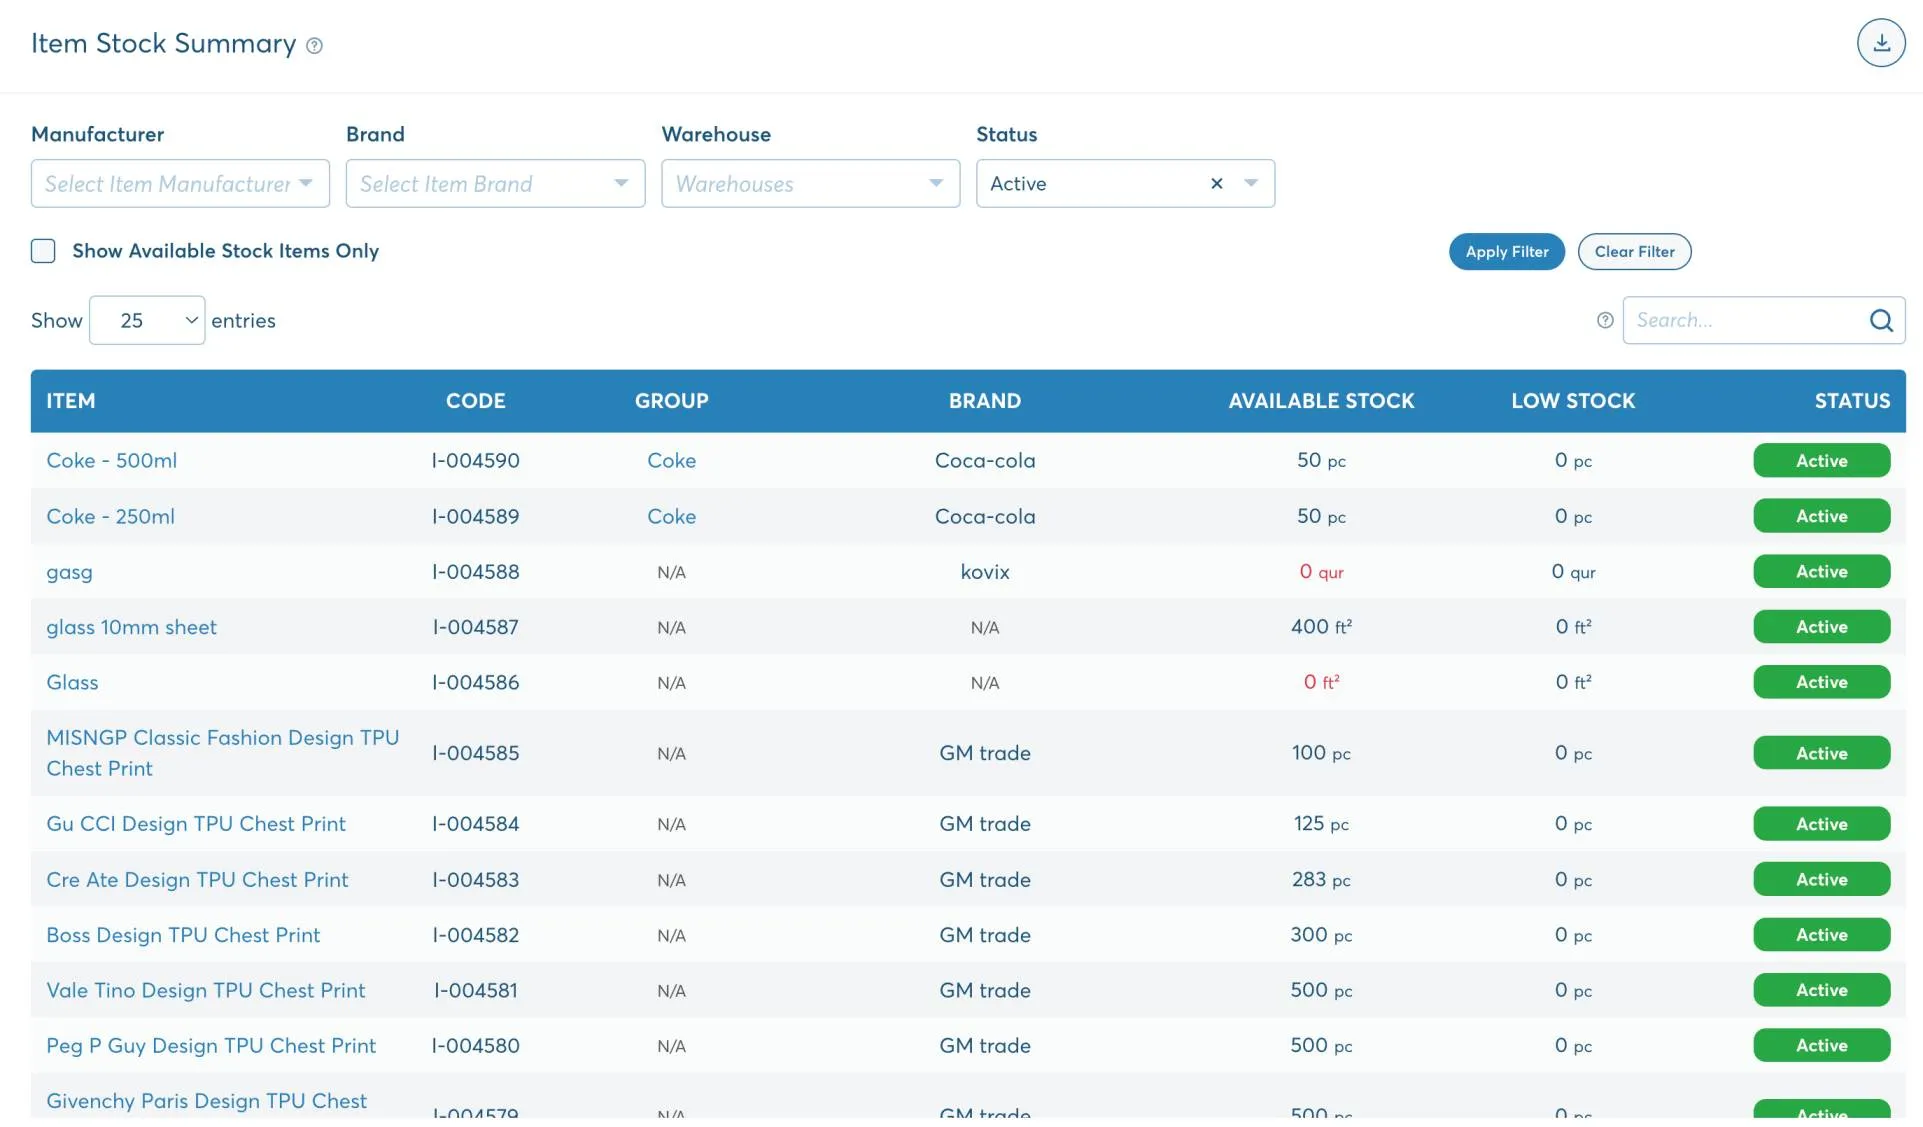1923x1127 pixels.
Task: Expand the Warehouses dropdown
Action: [x=810, y=183]
